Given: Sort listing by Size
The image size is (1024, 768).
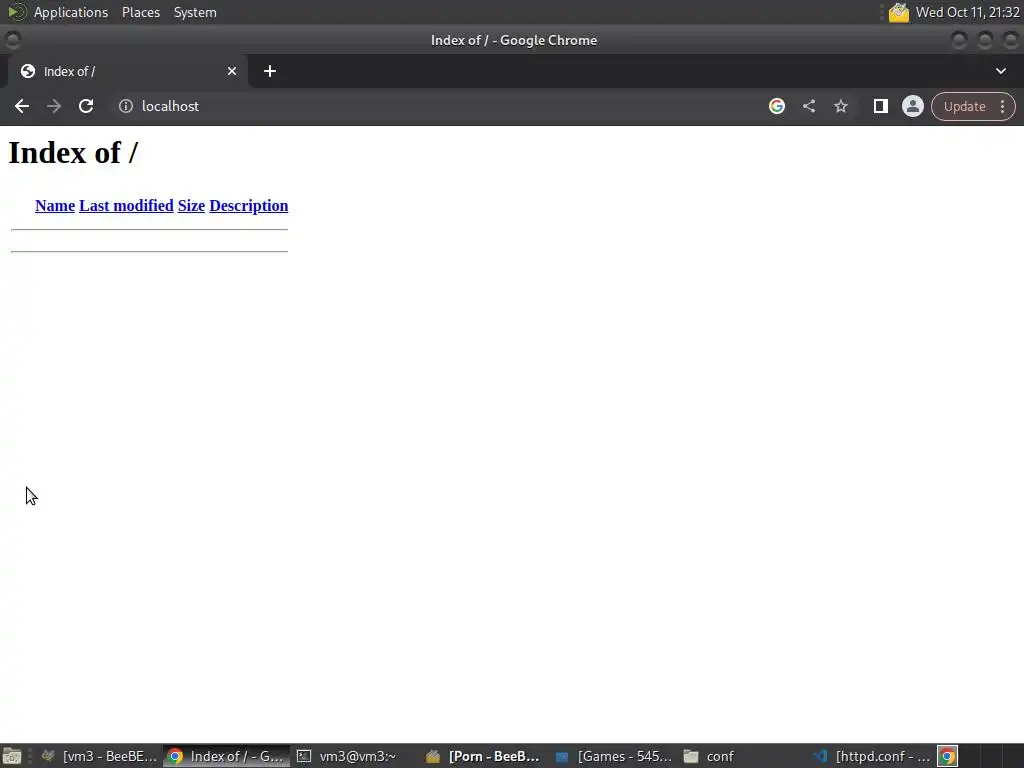Looking at the screenshot, I should point(191,206).
